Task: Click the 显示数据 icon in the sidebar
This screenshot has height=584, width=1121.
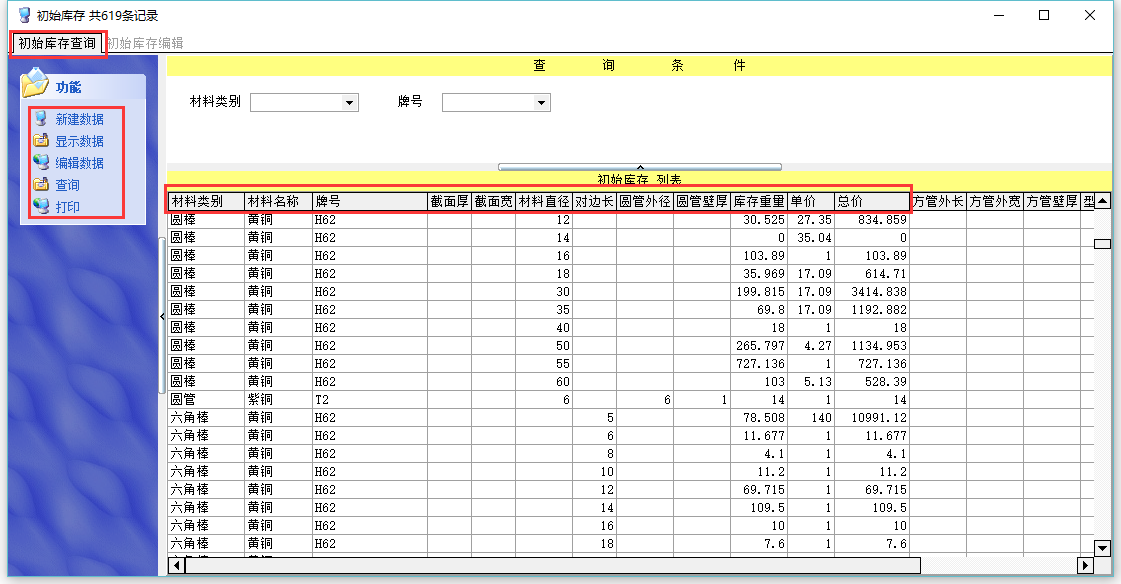Action: [x=41, y=141]
